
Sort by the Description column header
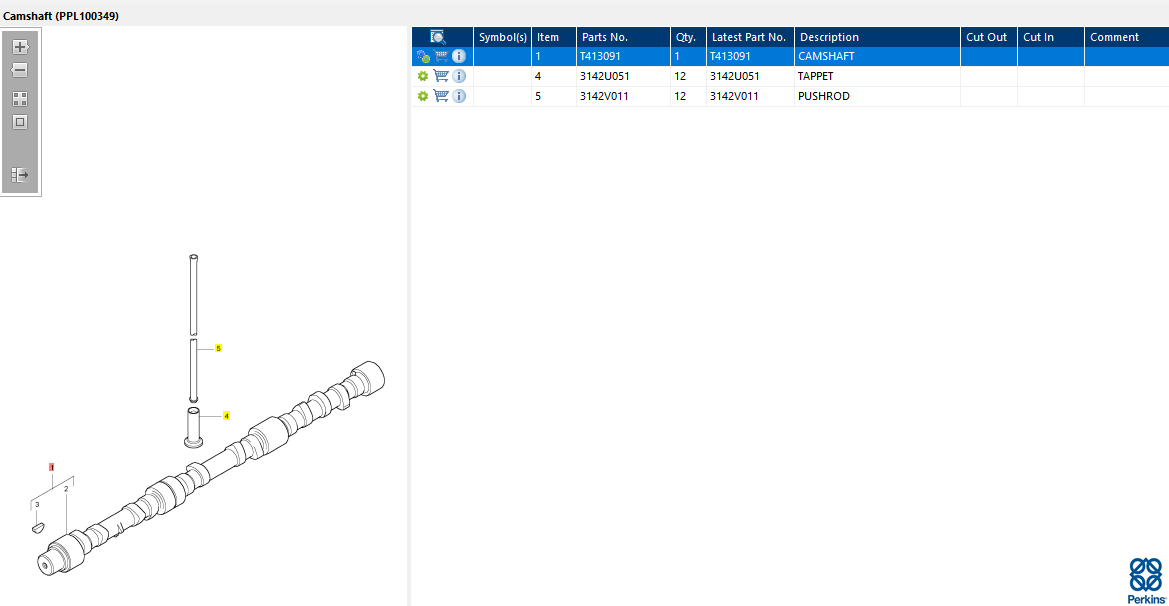click(877, 37)
